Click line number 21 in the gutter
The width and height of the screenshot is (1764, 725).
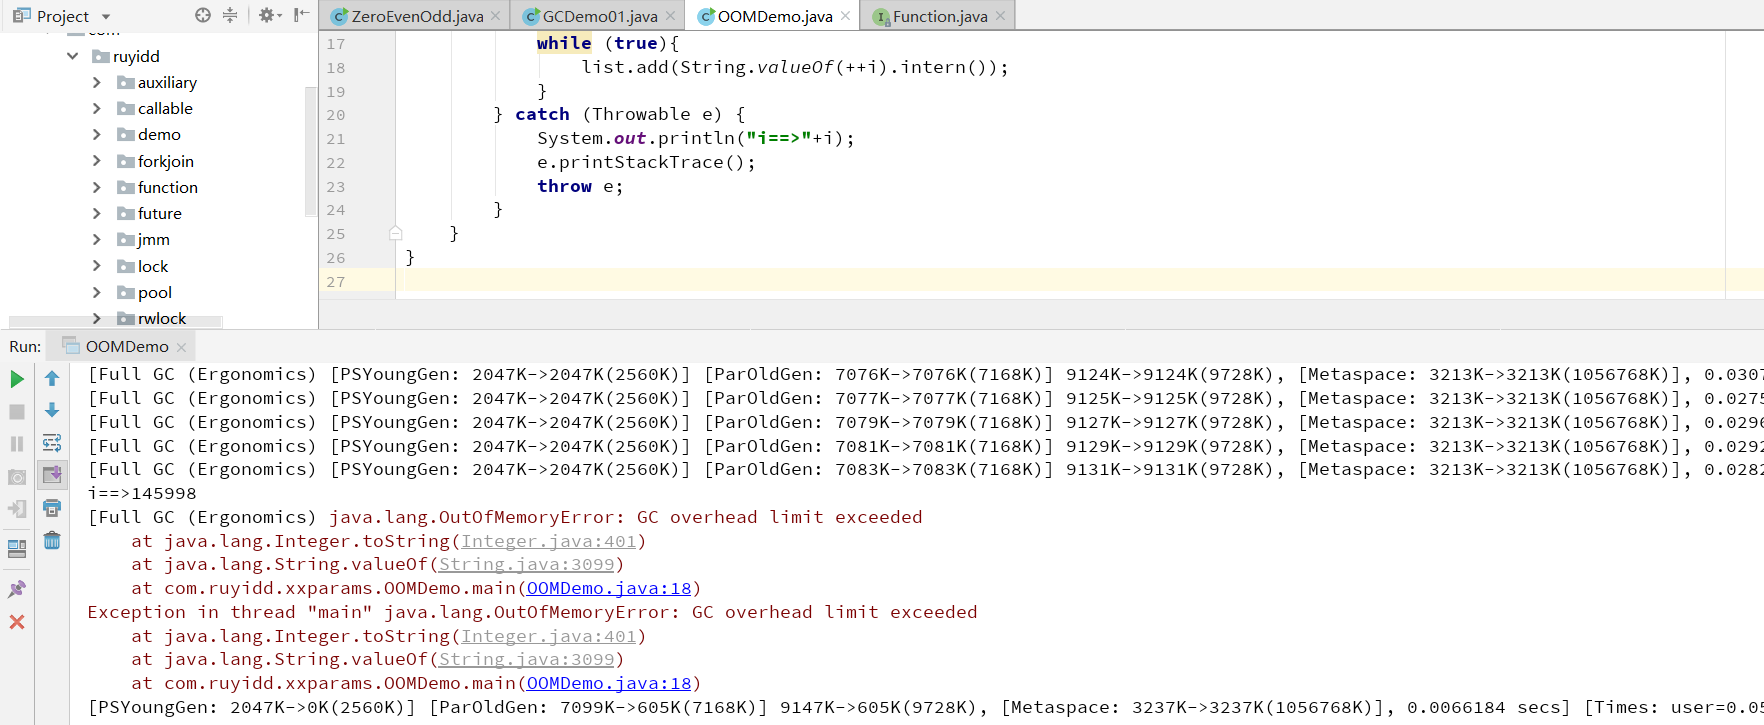336,139
